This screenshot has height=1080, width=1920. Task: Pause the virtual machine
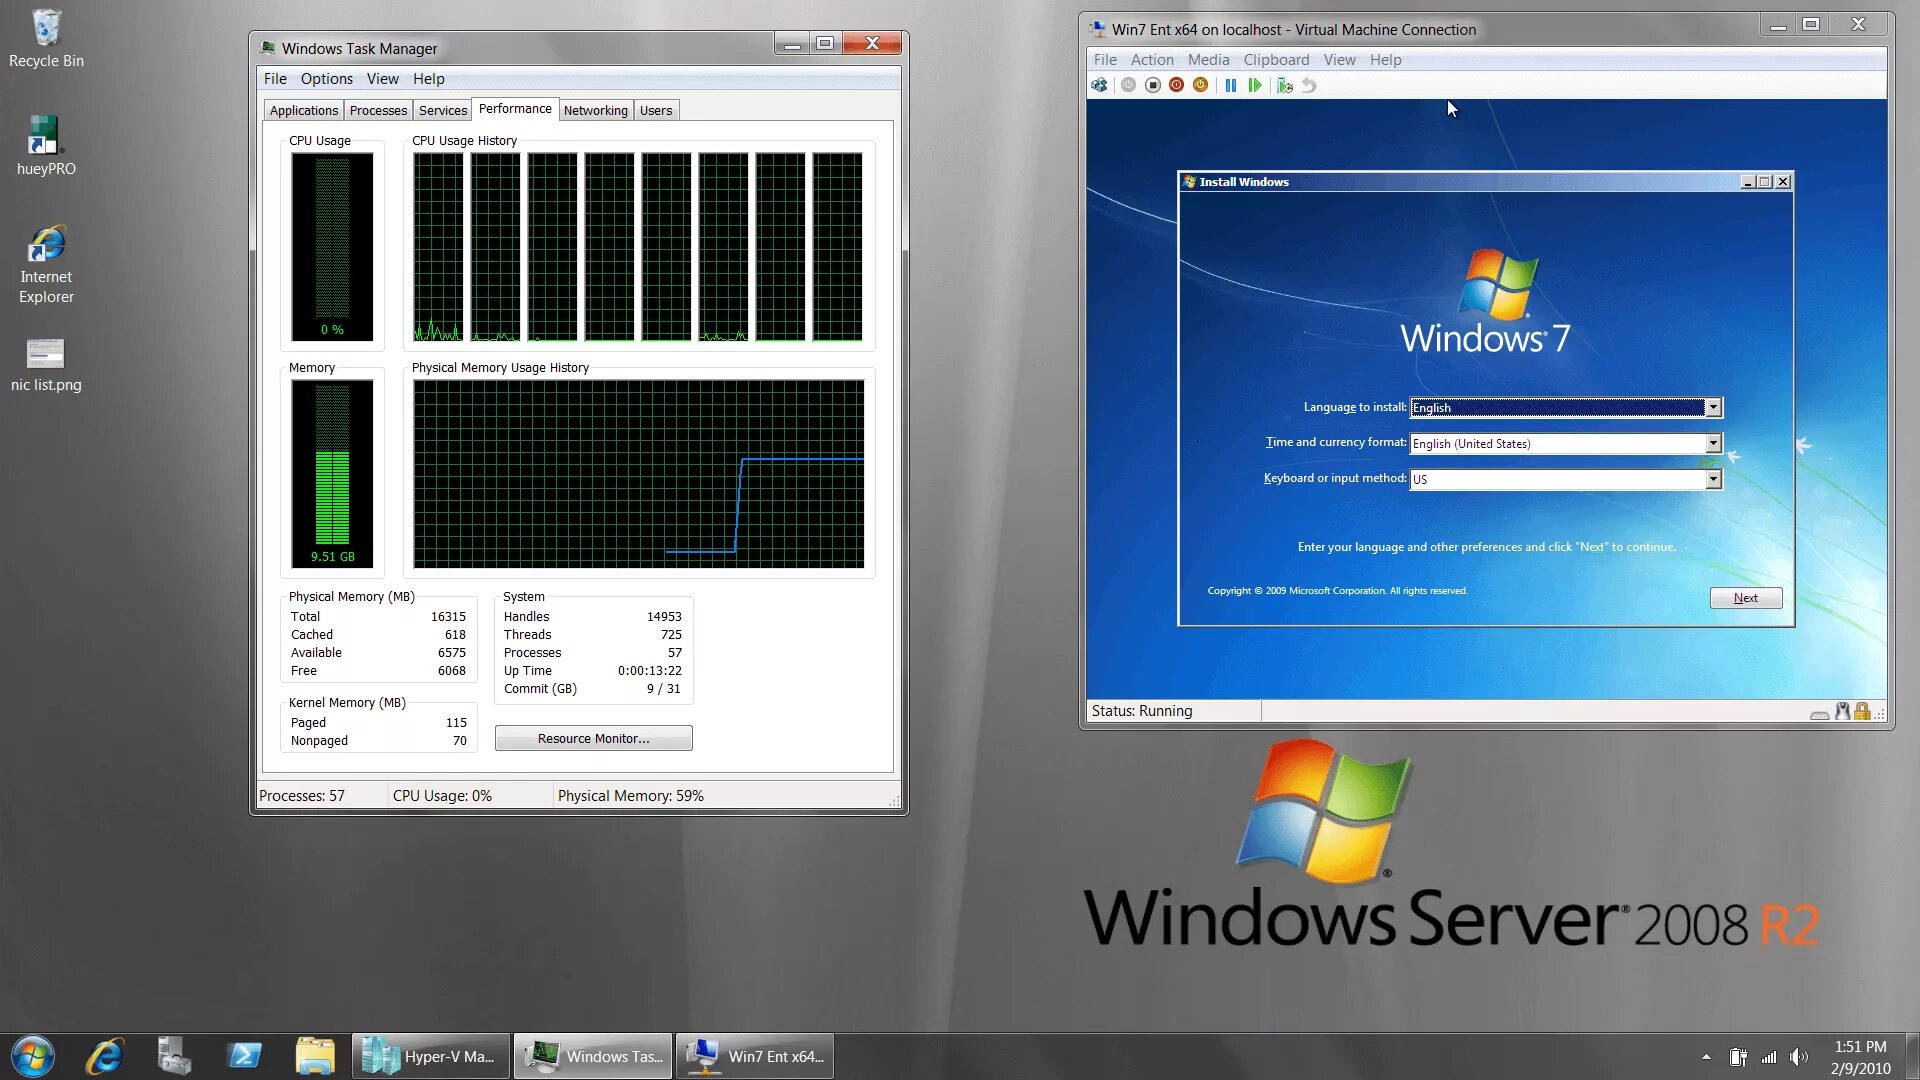(1230, 86)
